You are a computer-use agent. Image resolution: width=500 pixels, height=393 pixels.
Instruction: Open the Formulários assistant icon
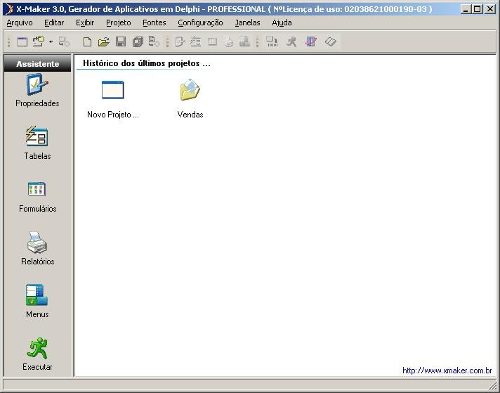(x=37, y=189)
